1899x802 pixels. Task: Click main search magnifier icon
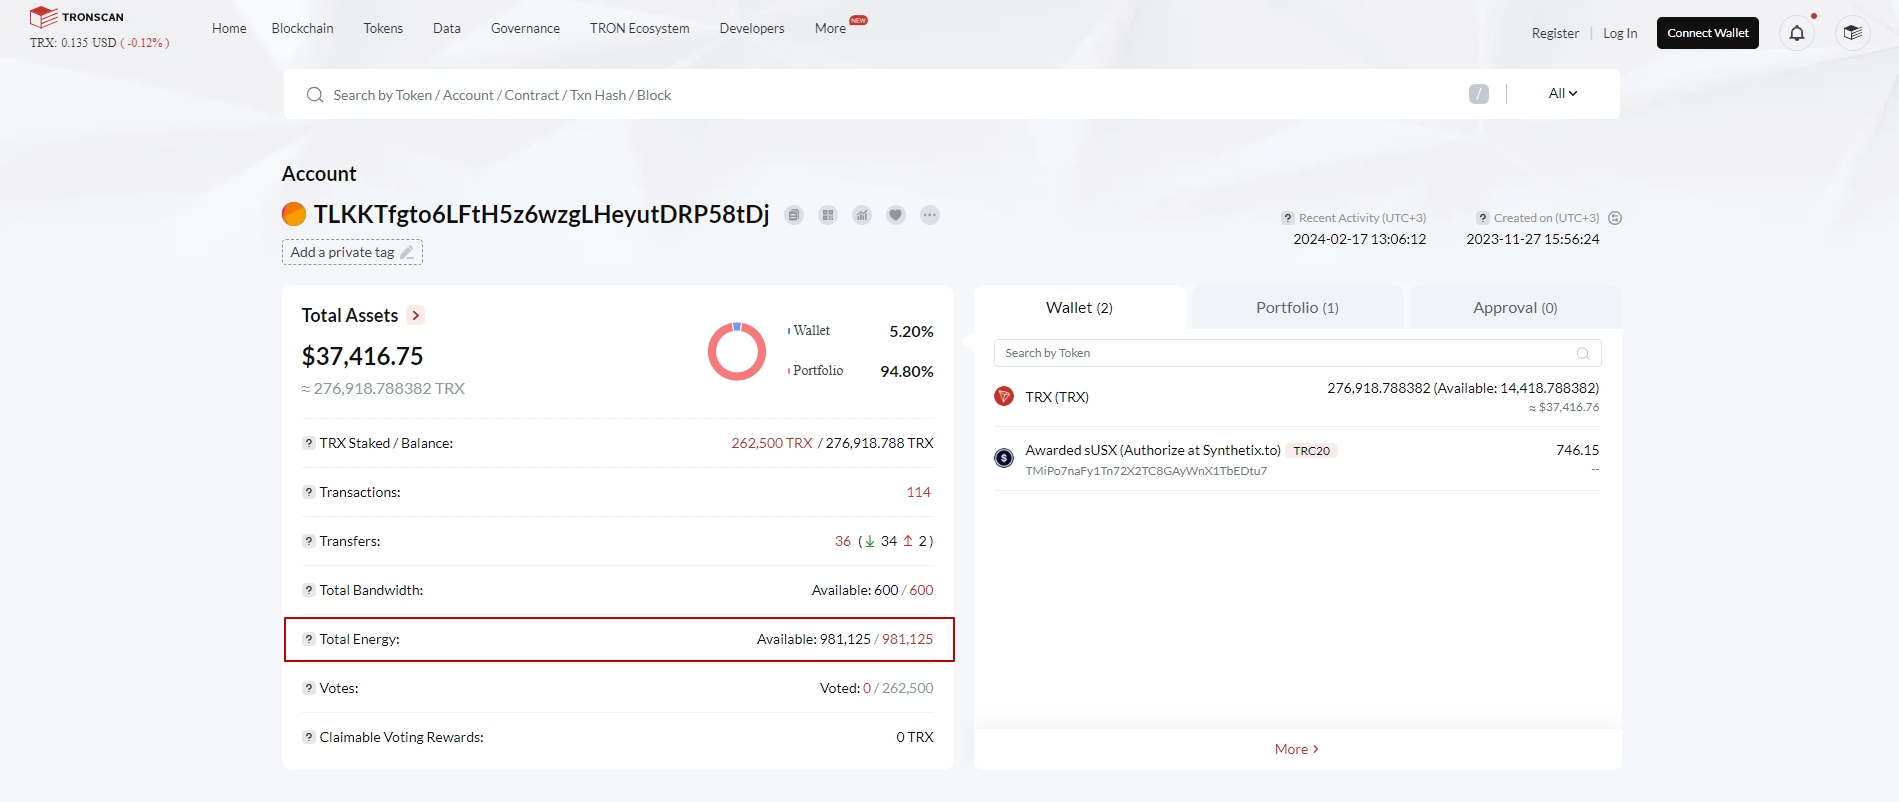(315, 95)
